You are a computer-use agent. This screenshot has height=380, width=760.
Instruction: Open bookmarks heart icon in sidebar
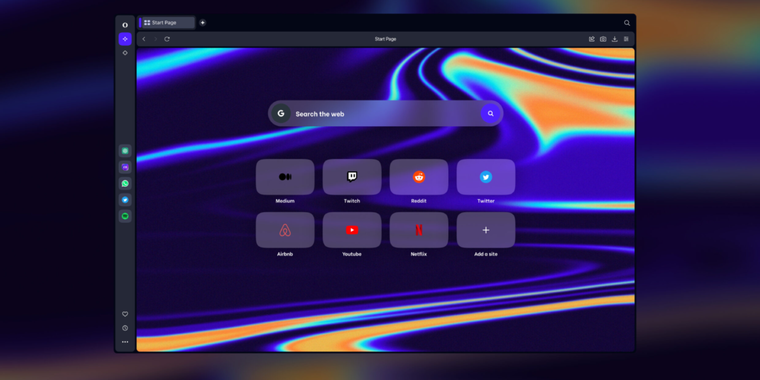pos(125,314)
